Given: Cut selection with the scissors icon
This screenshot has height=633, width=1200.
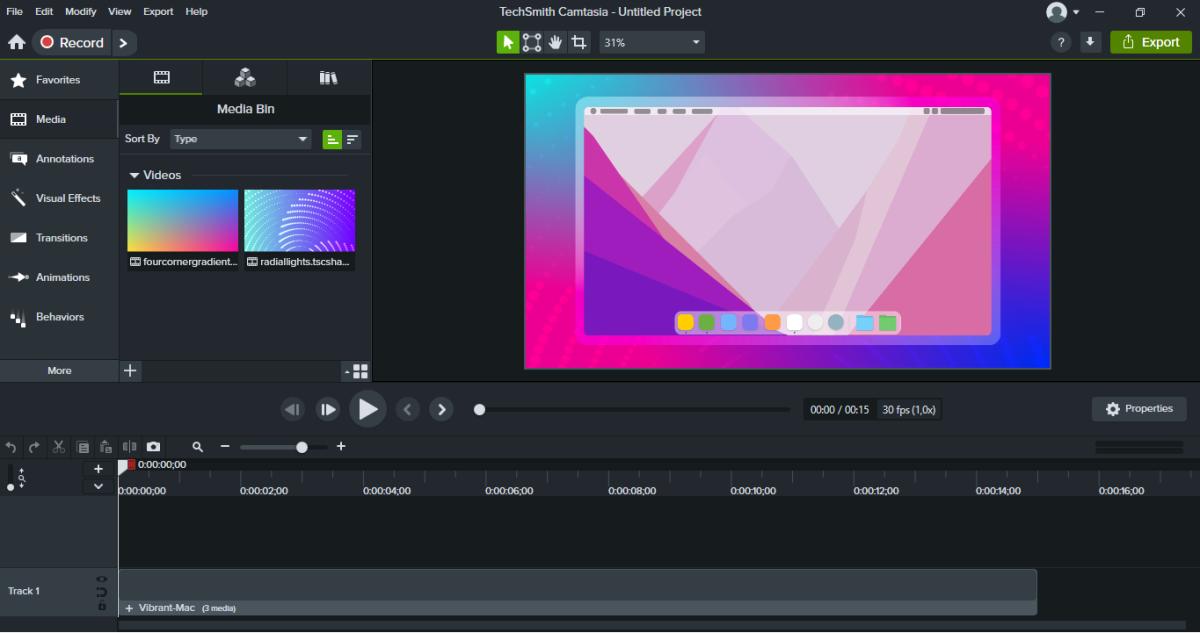Looking at the screenshot, I should click(x=58, y=447).
